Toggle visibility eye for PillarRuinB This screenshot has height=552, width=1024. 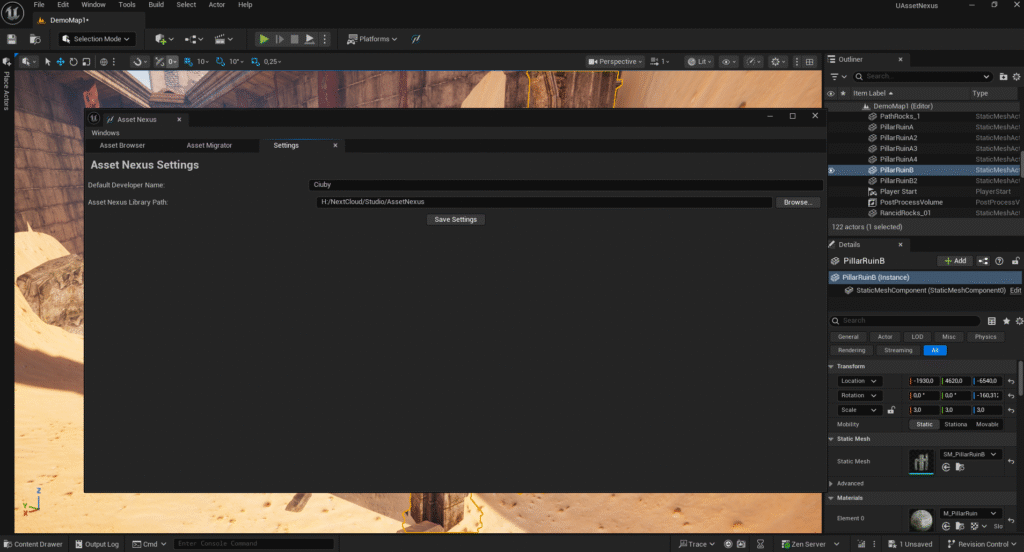click(x=831, y=170)
